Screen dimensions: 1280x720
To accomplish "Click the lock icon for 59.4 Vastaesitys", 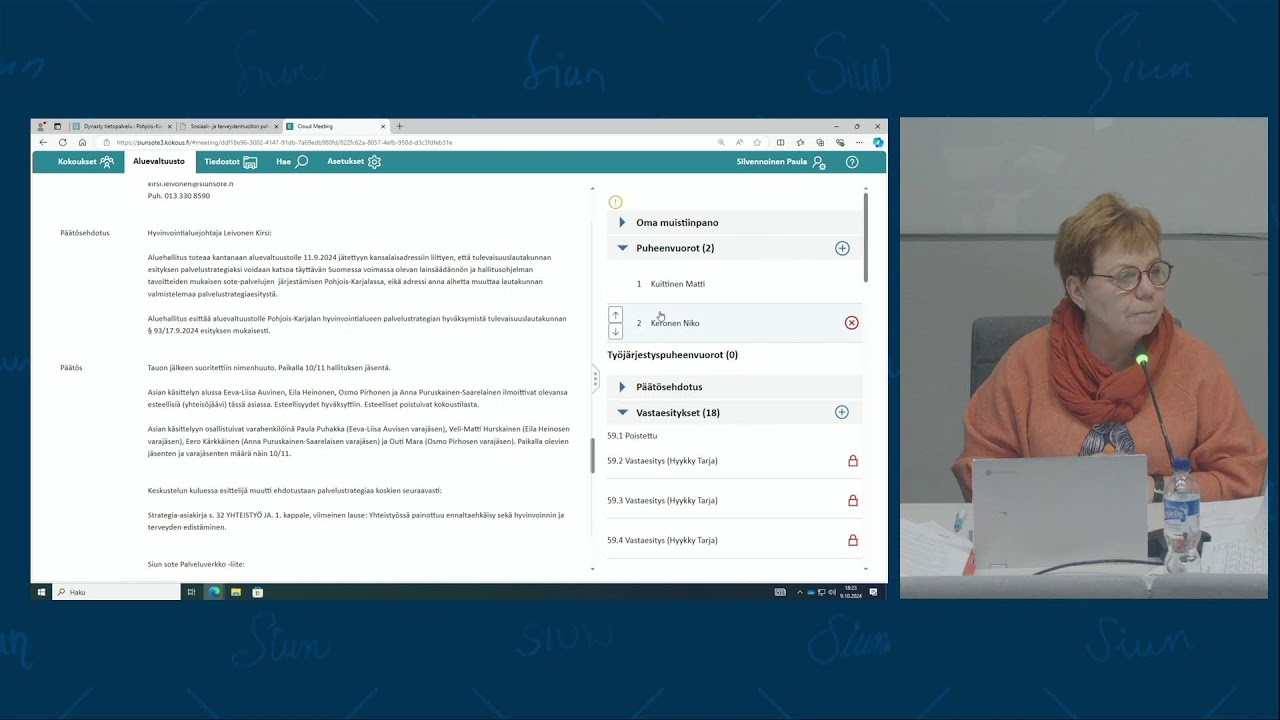I will tap(853, 540).
